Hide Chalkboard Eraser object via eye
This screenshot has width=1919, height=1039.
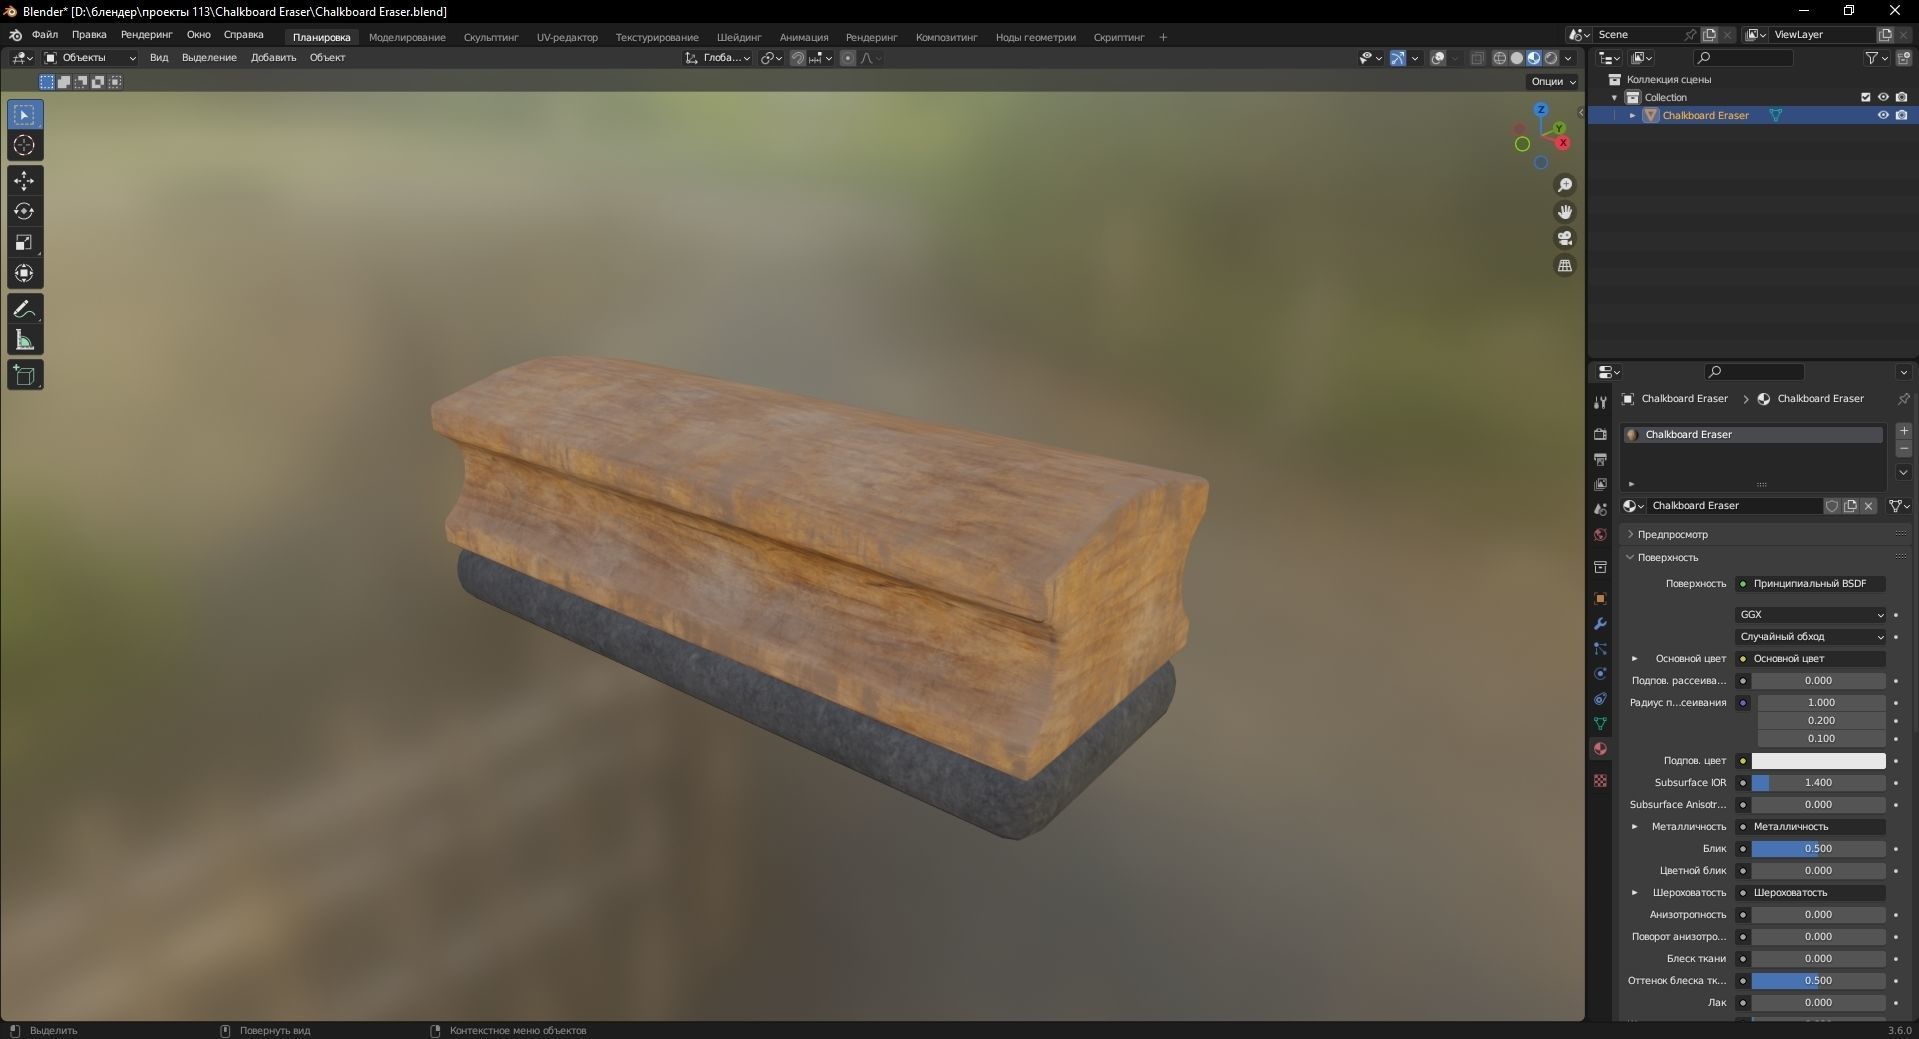pos(1883,115)
